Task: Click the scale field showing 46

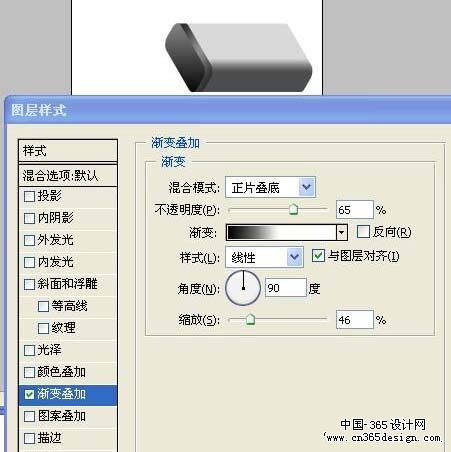Action: pyautogui.click(x=355, y=320)
